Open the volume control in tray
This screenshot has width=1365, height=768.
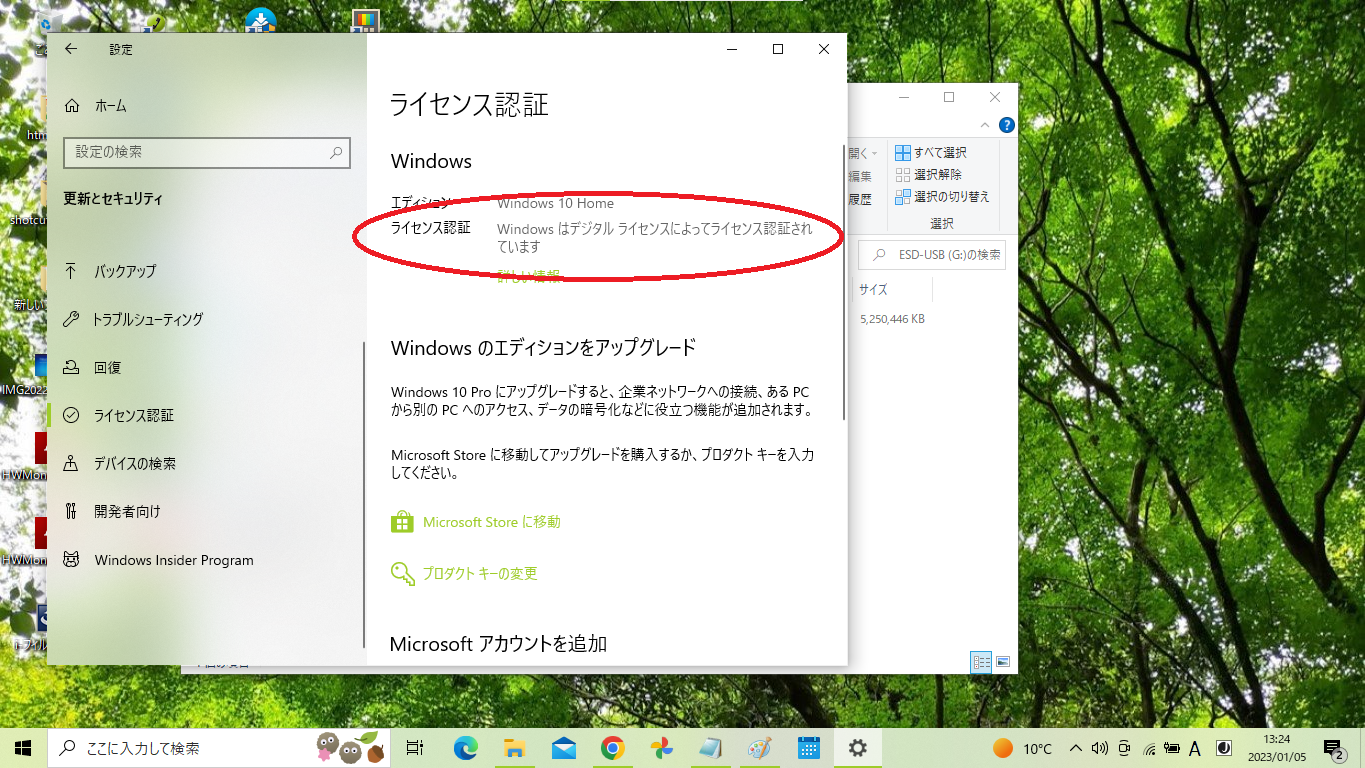[x=1100, y=748]
